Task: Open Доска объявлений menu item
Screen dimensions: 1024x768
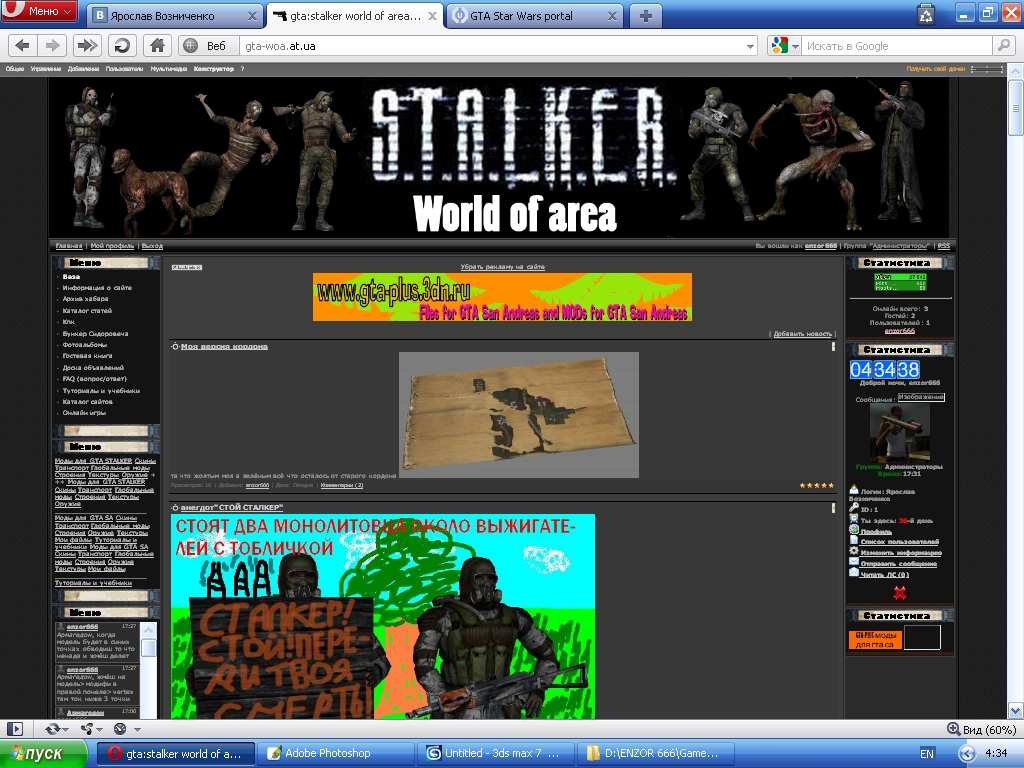Action: (x=93, y=368)
